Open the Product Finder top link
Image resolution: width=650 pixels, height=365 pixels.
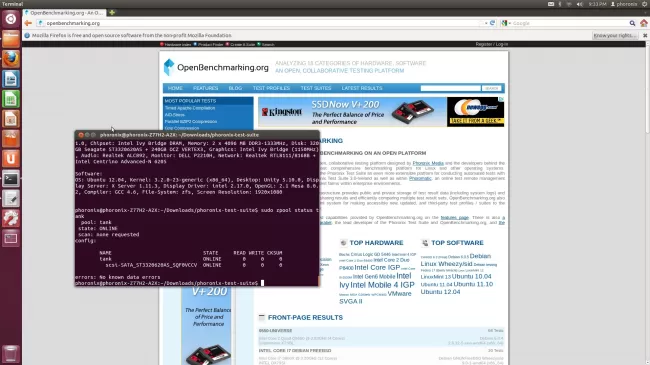coord(211,44)
